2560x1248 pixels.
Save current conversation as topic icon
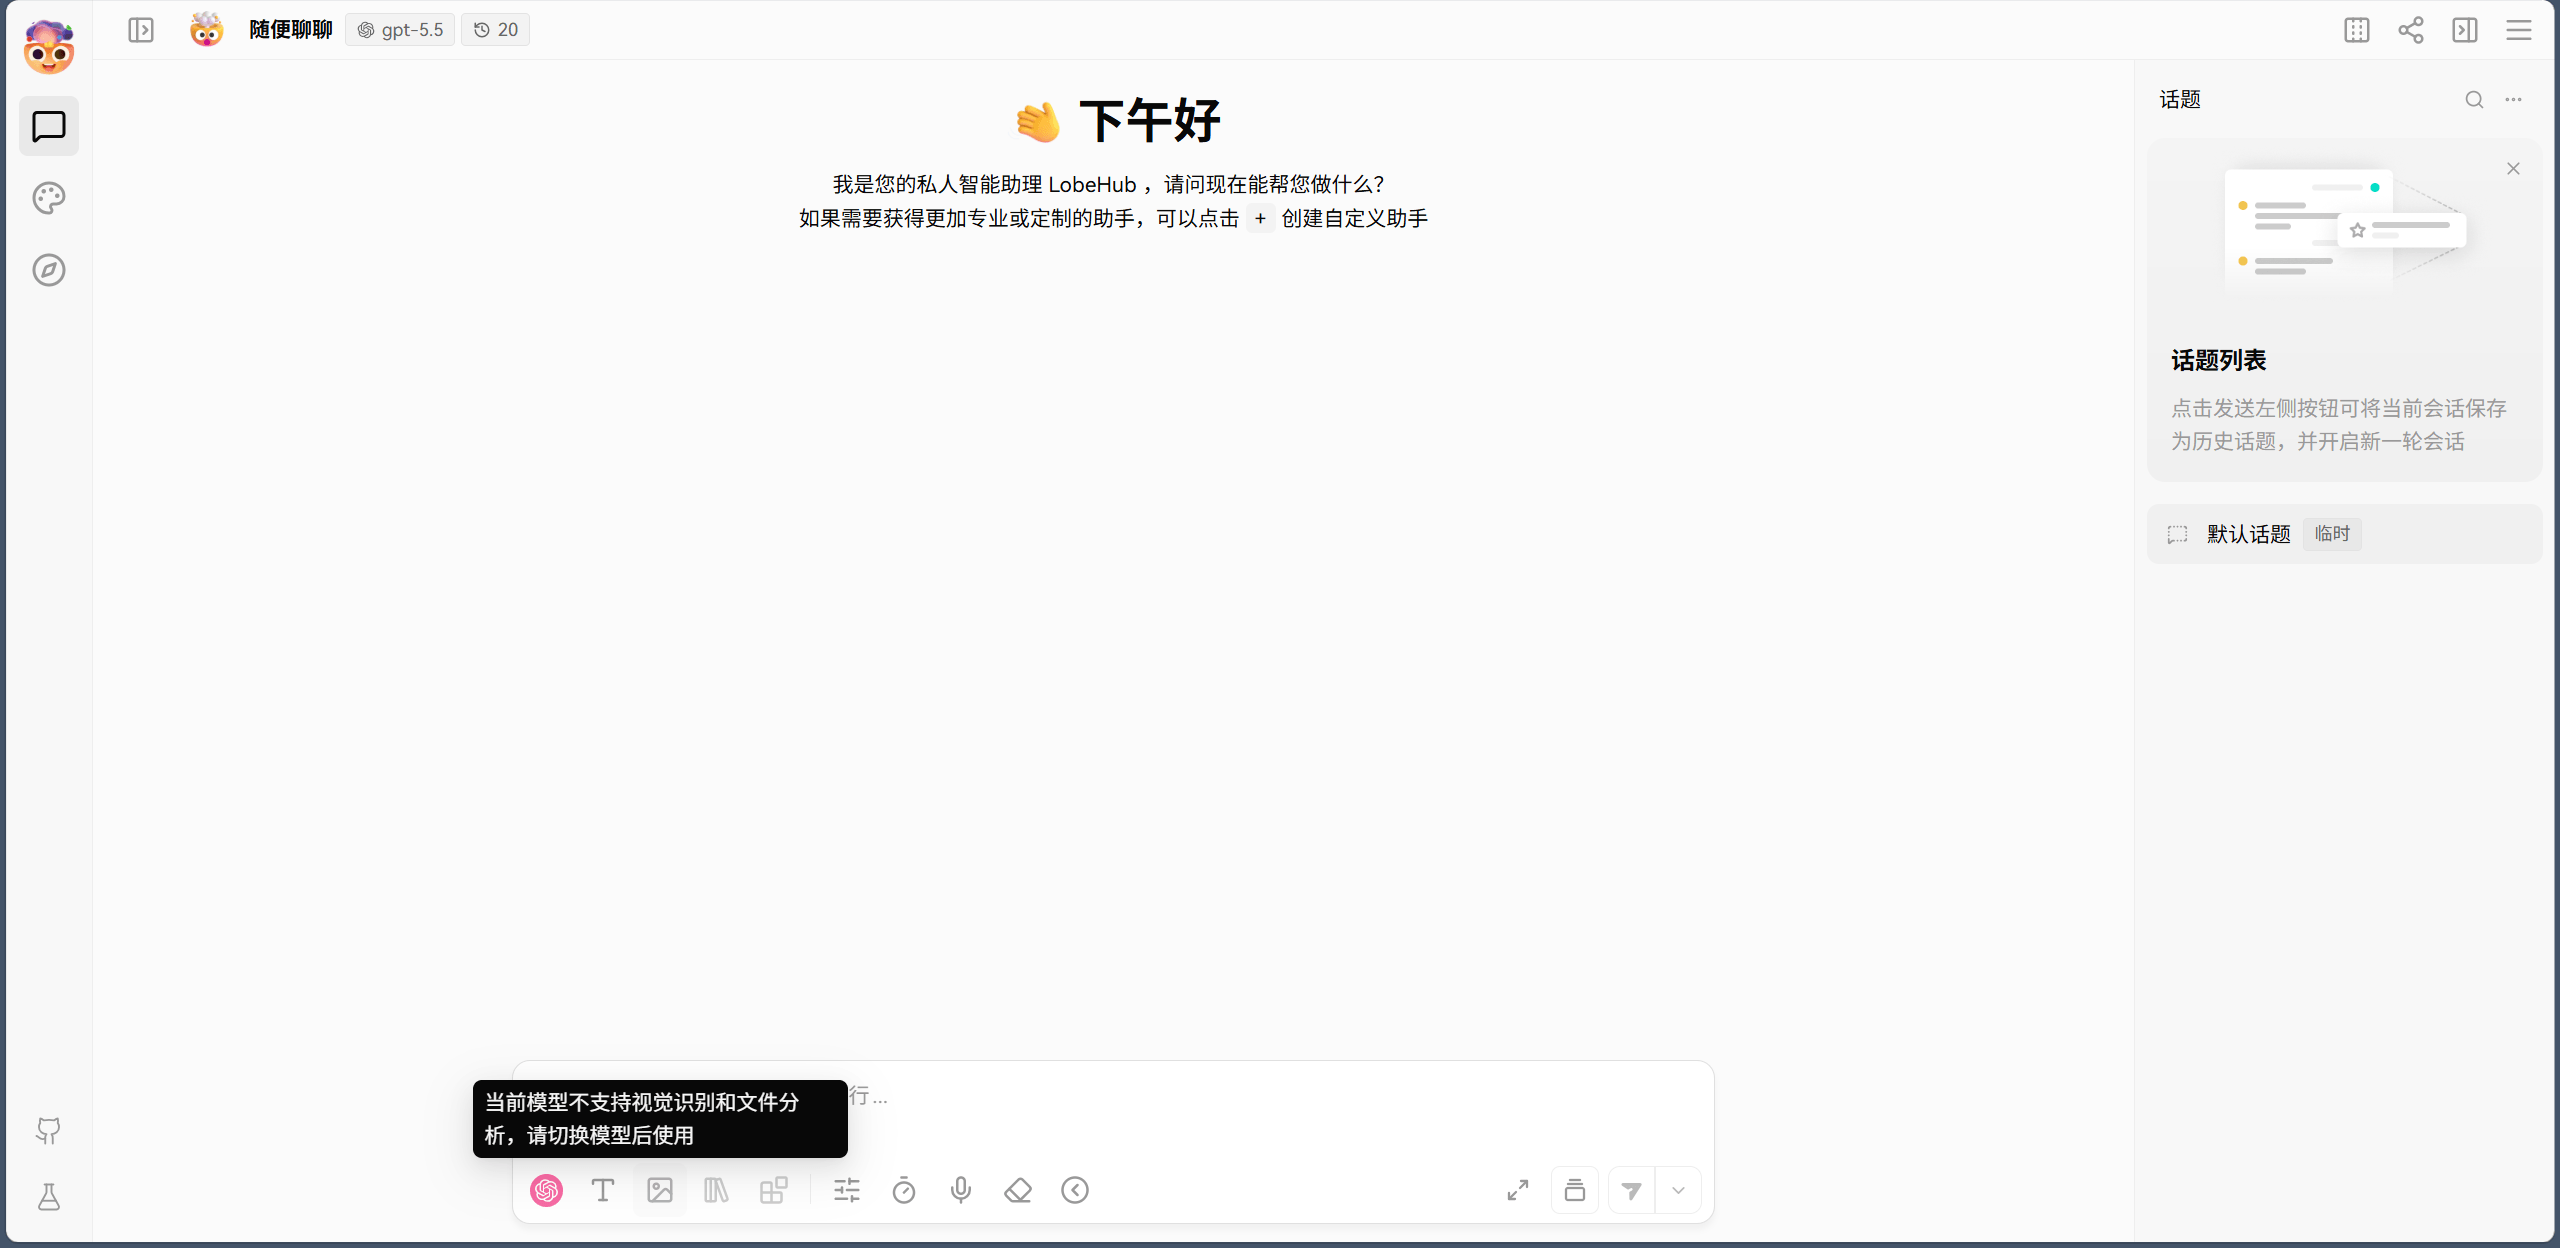pyautogui.click(x=1575, y=1190)
